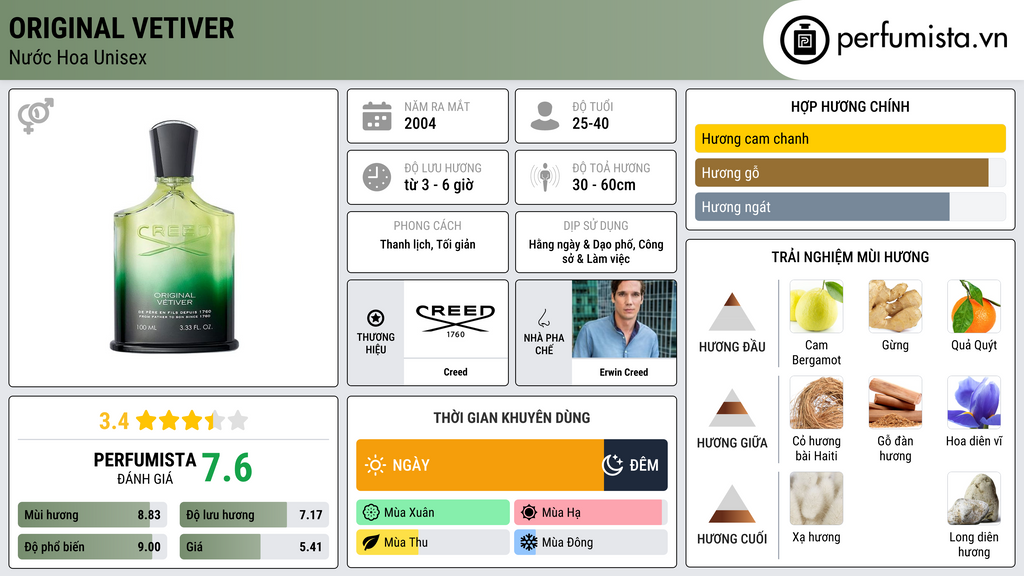Select the Long diên hương note image
The height and width of the screenshot is (576, 1024).
974,498
